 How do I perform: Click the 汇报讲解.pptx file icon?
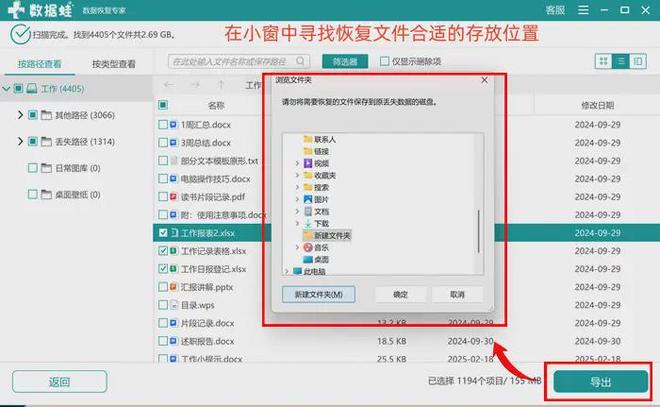[x=173, y=287]
